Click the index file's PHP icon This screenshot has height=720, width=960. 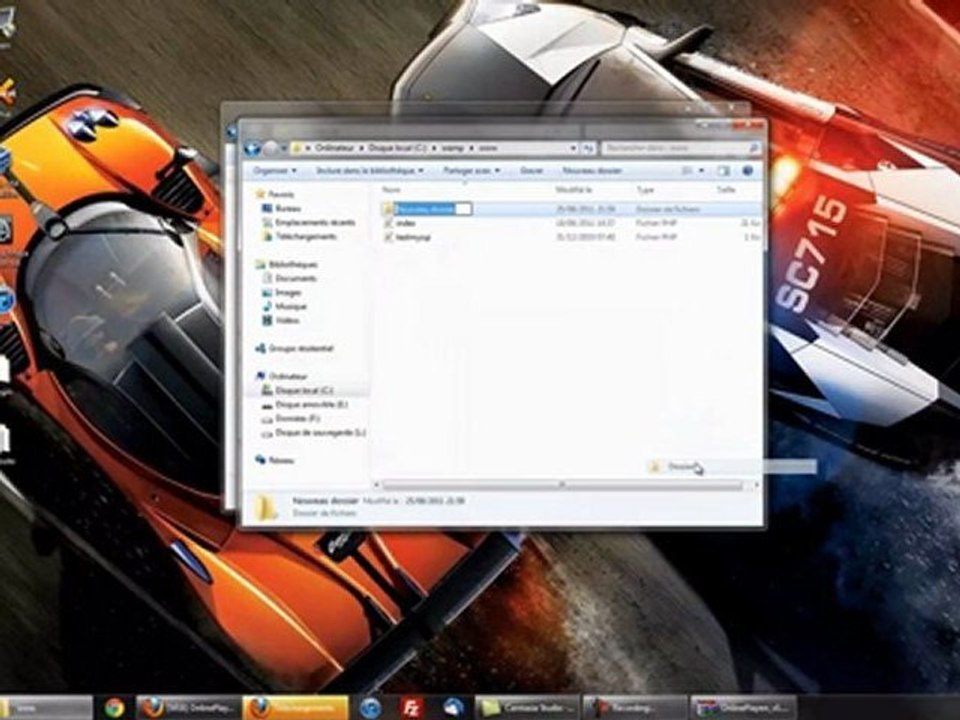pos(388,223)
